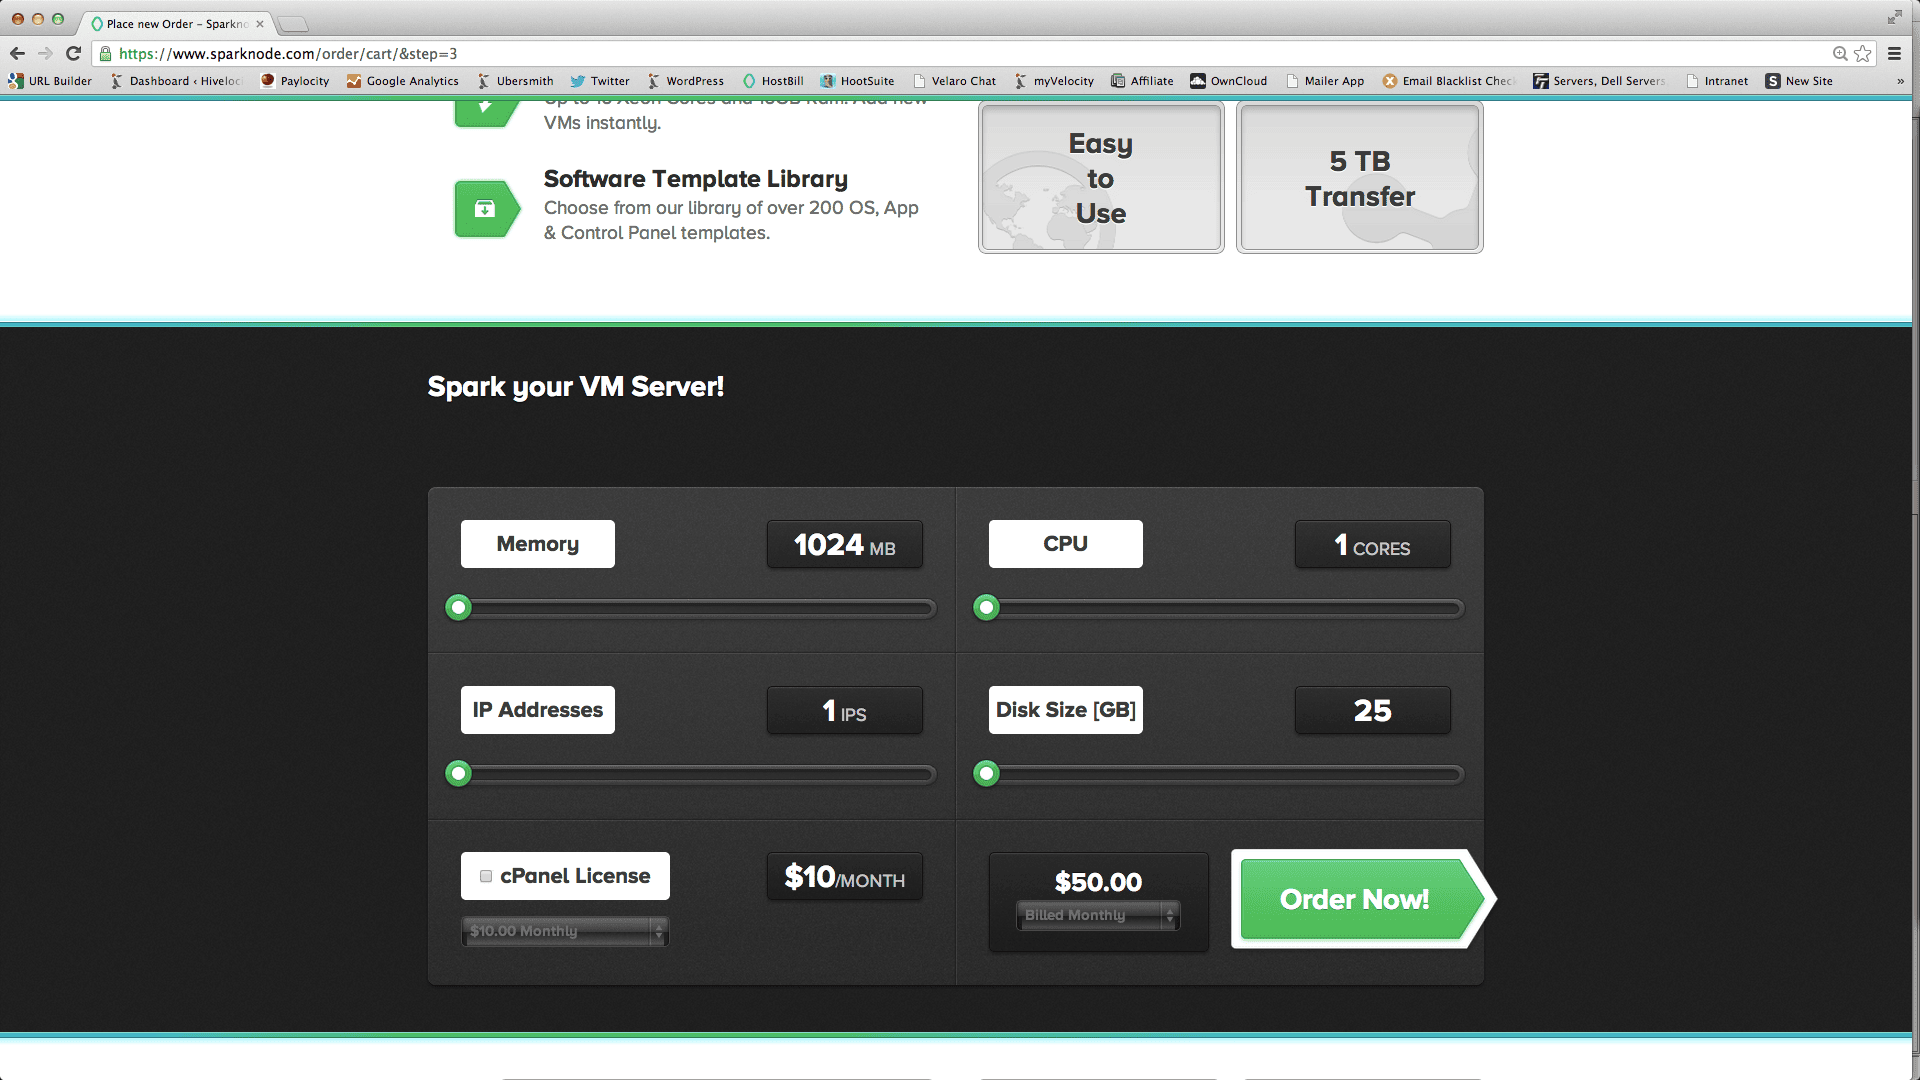Open a new browser tab
This screenshot has width=1920, height=1080.
293,24
